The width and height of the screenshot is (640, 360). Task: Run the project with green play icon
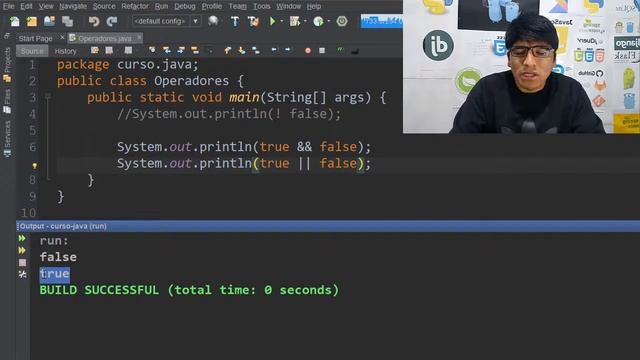click(272, 21)
